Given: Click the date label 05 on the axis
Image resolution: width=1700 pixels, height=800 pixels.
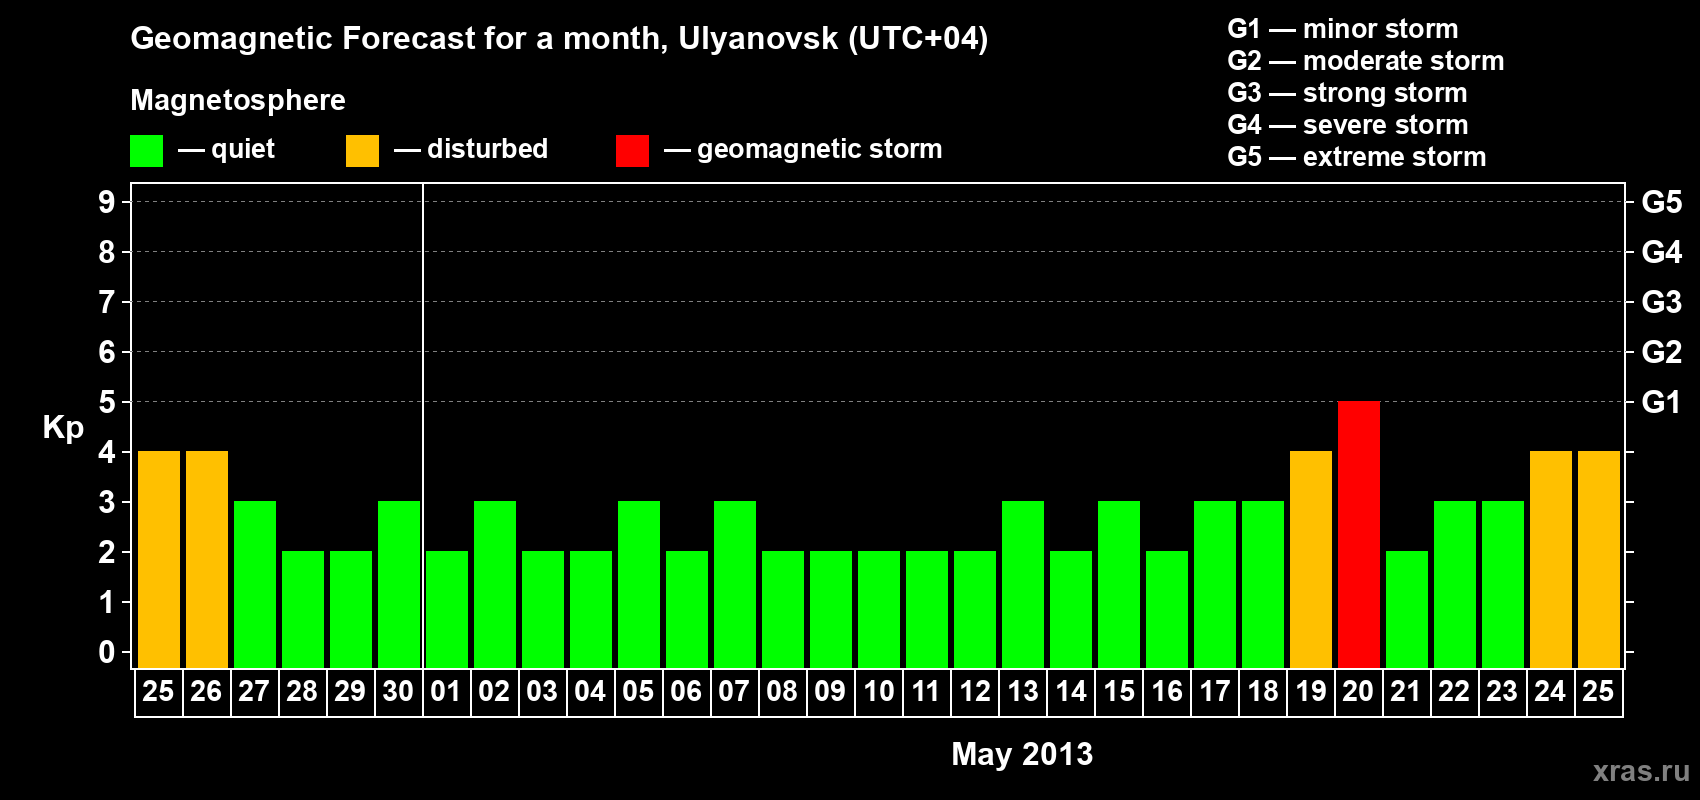Looking at the screenshot, I should coord(638,691).
